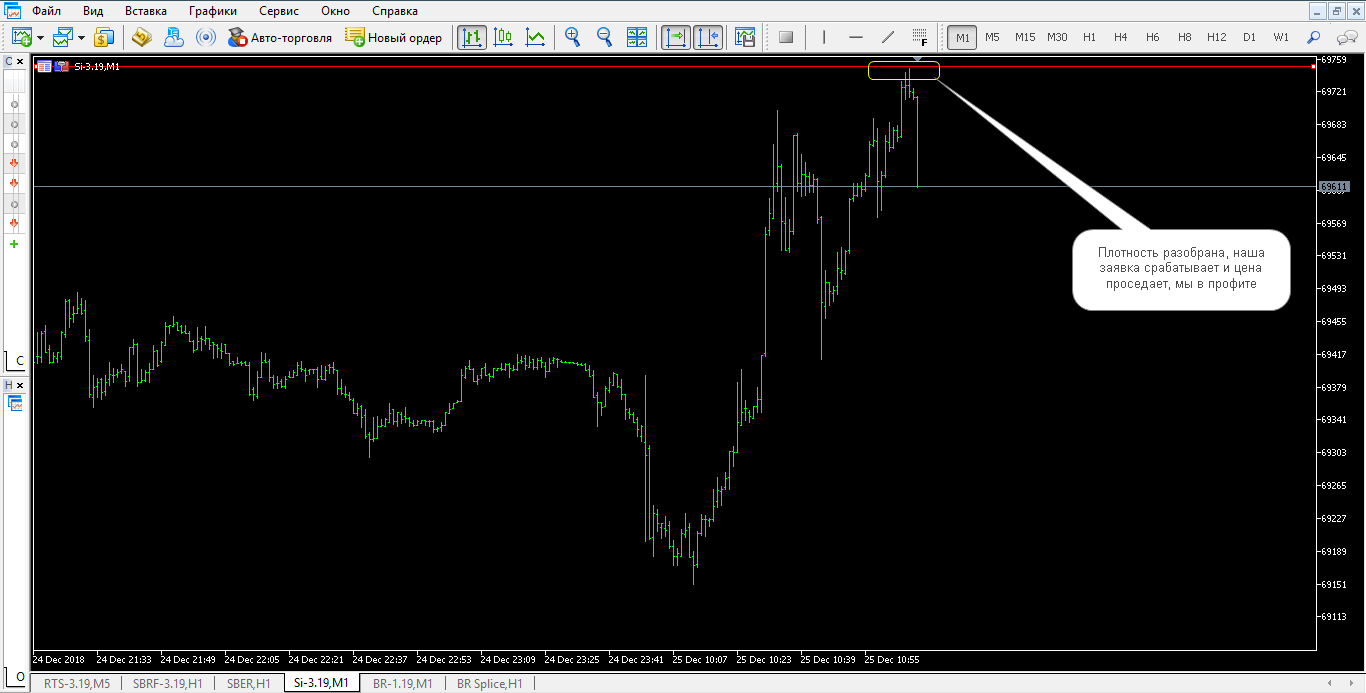The width and height of the screenshot is (1366, 693).
Task: Switch to BR Splice,H1 chart tab
Action: [x=490, y=684]
